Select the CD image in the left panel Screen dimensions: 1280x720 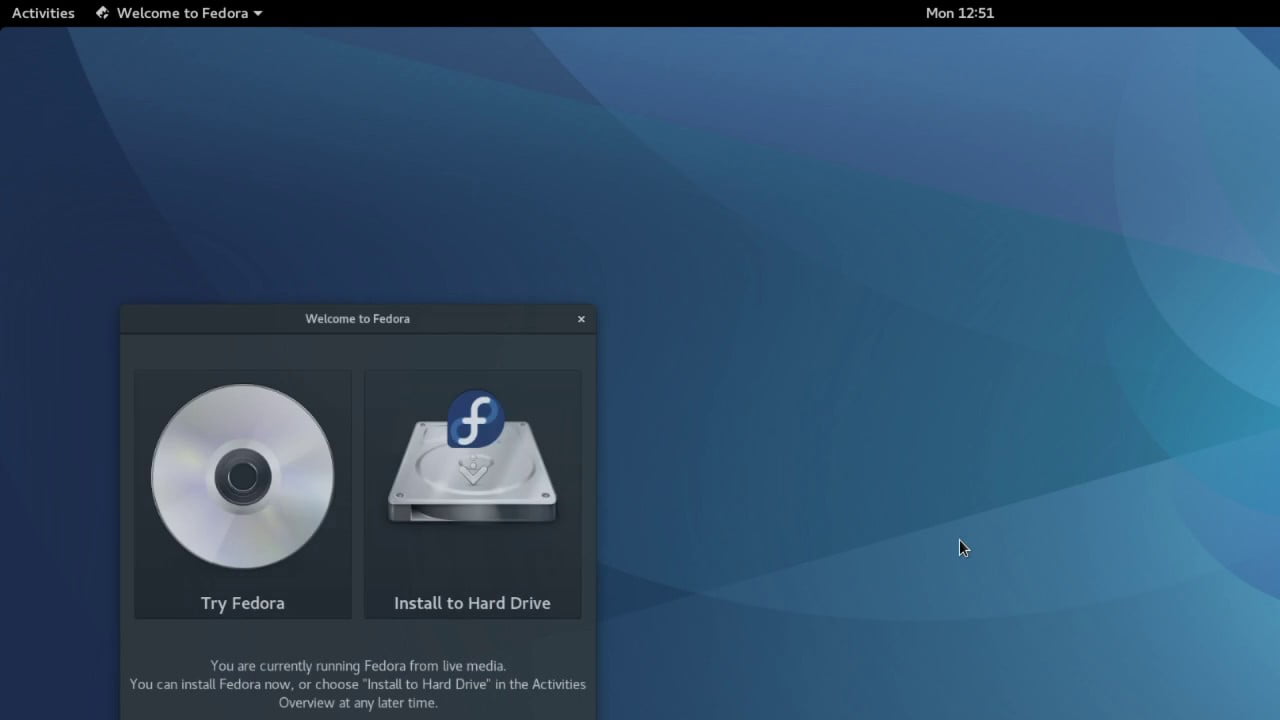pos(242,477)
